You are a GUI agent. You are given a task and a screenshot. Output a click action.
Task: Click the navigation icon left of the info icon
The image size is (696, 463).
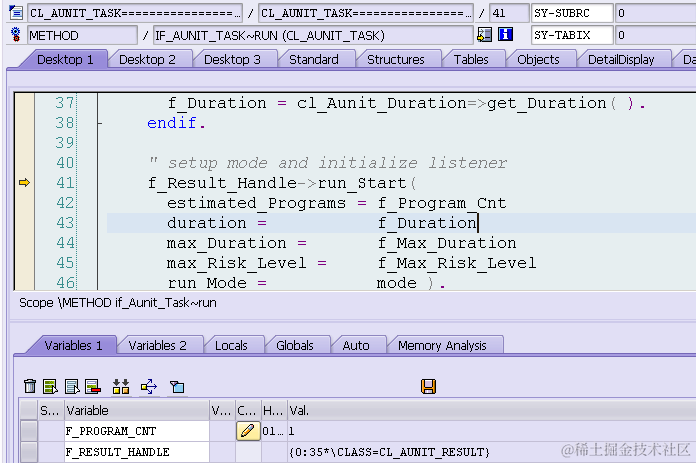click(x=484, y=35)
